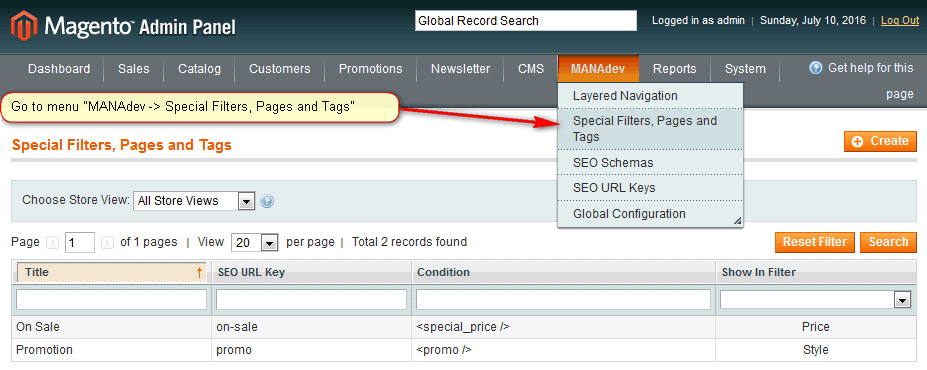927x370 pixels.
Task: Open the On Sale record row
Action: pos(464,327)
